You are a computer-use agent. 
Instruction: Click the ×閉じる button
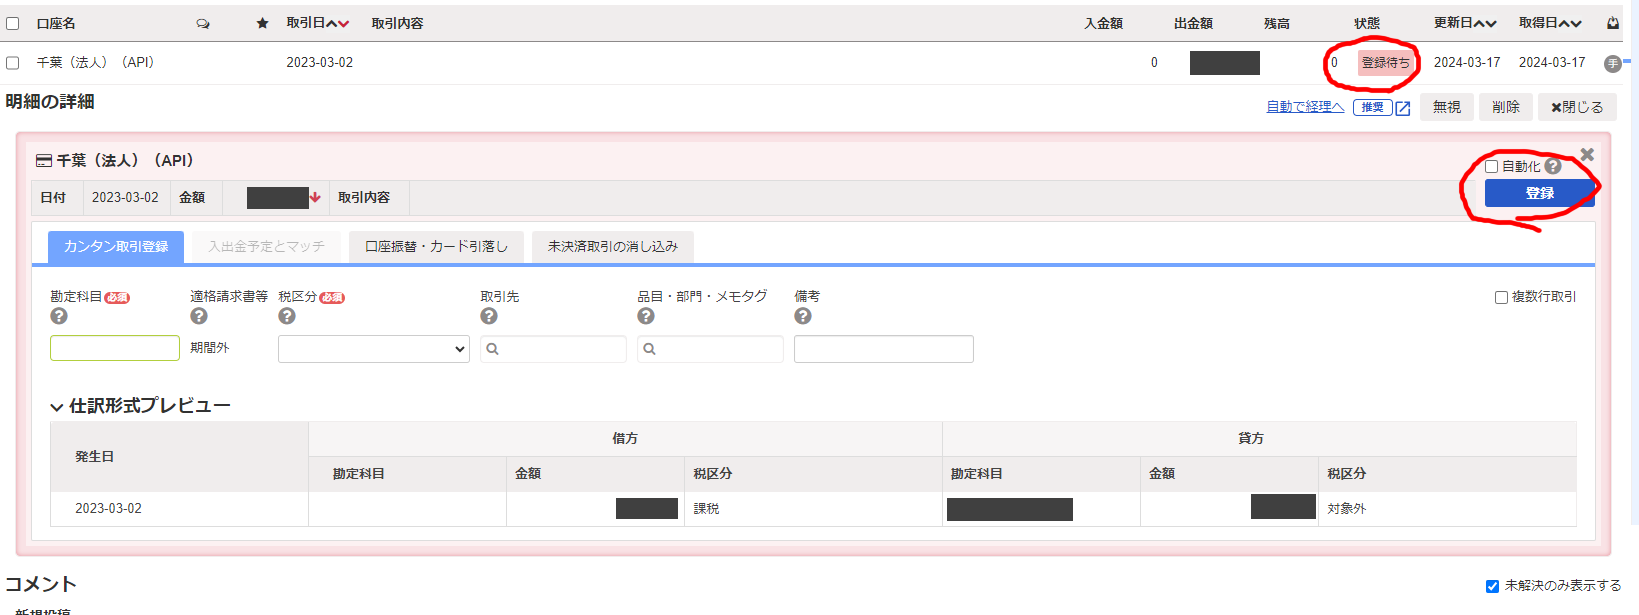1577,107
